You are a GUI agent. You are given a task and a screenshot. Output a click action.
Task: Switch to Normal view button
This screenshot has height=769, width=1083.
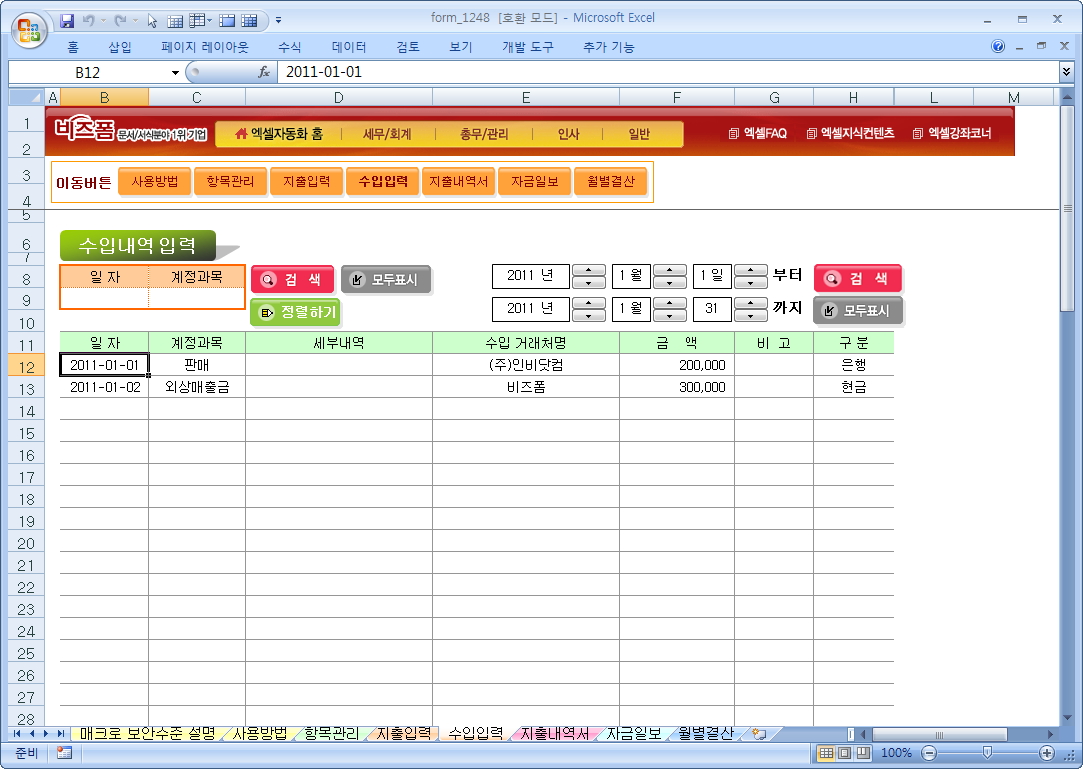[x=826, y=752]
